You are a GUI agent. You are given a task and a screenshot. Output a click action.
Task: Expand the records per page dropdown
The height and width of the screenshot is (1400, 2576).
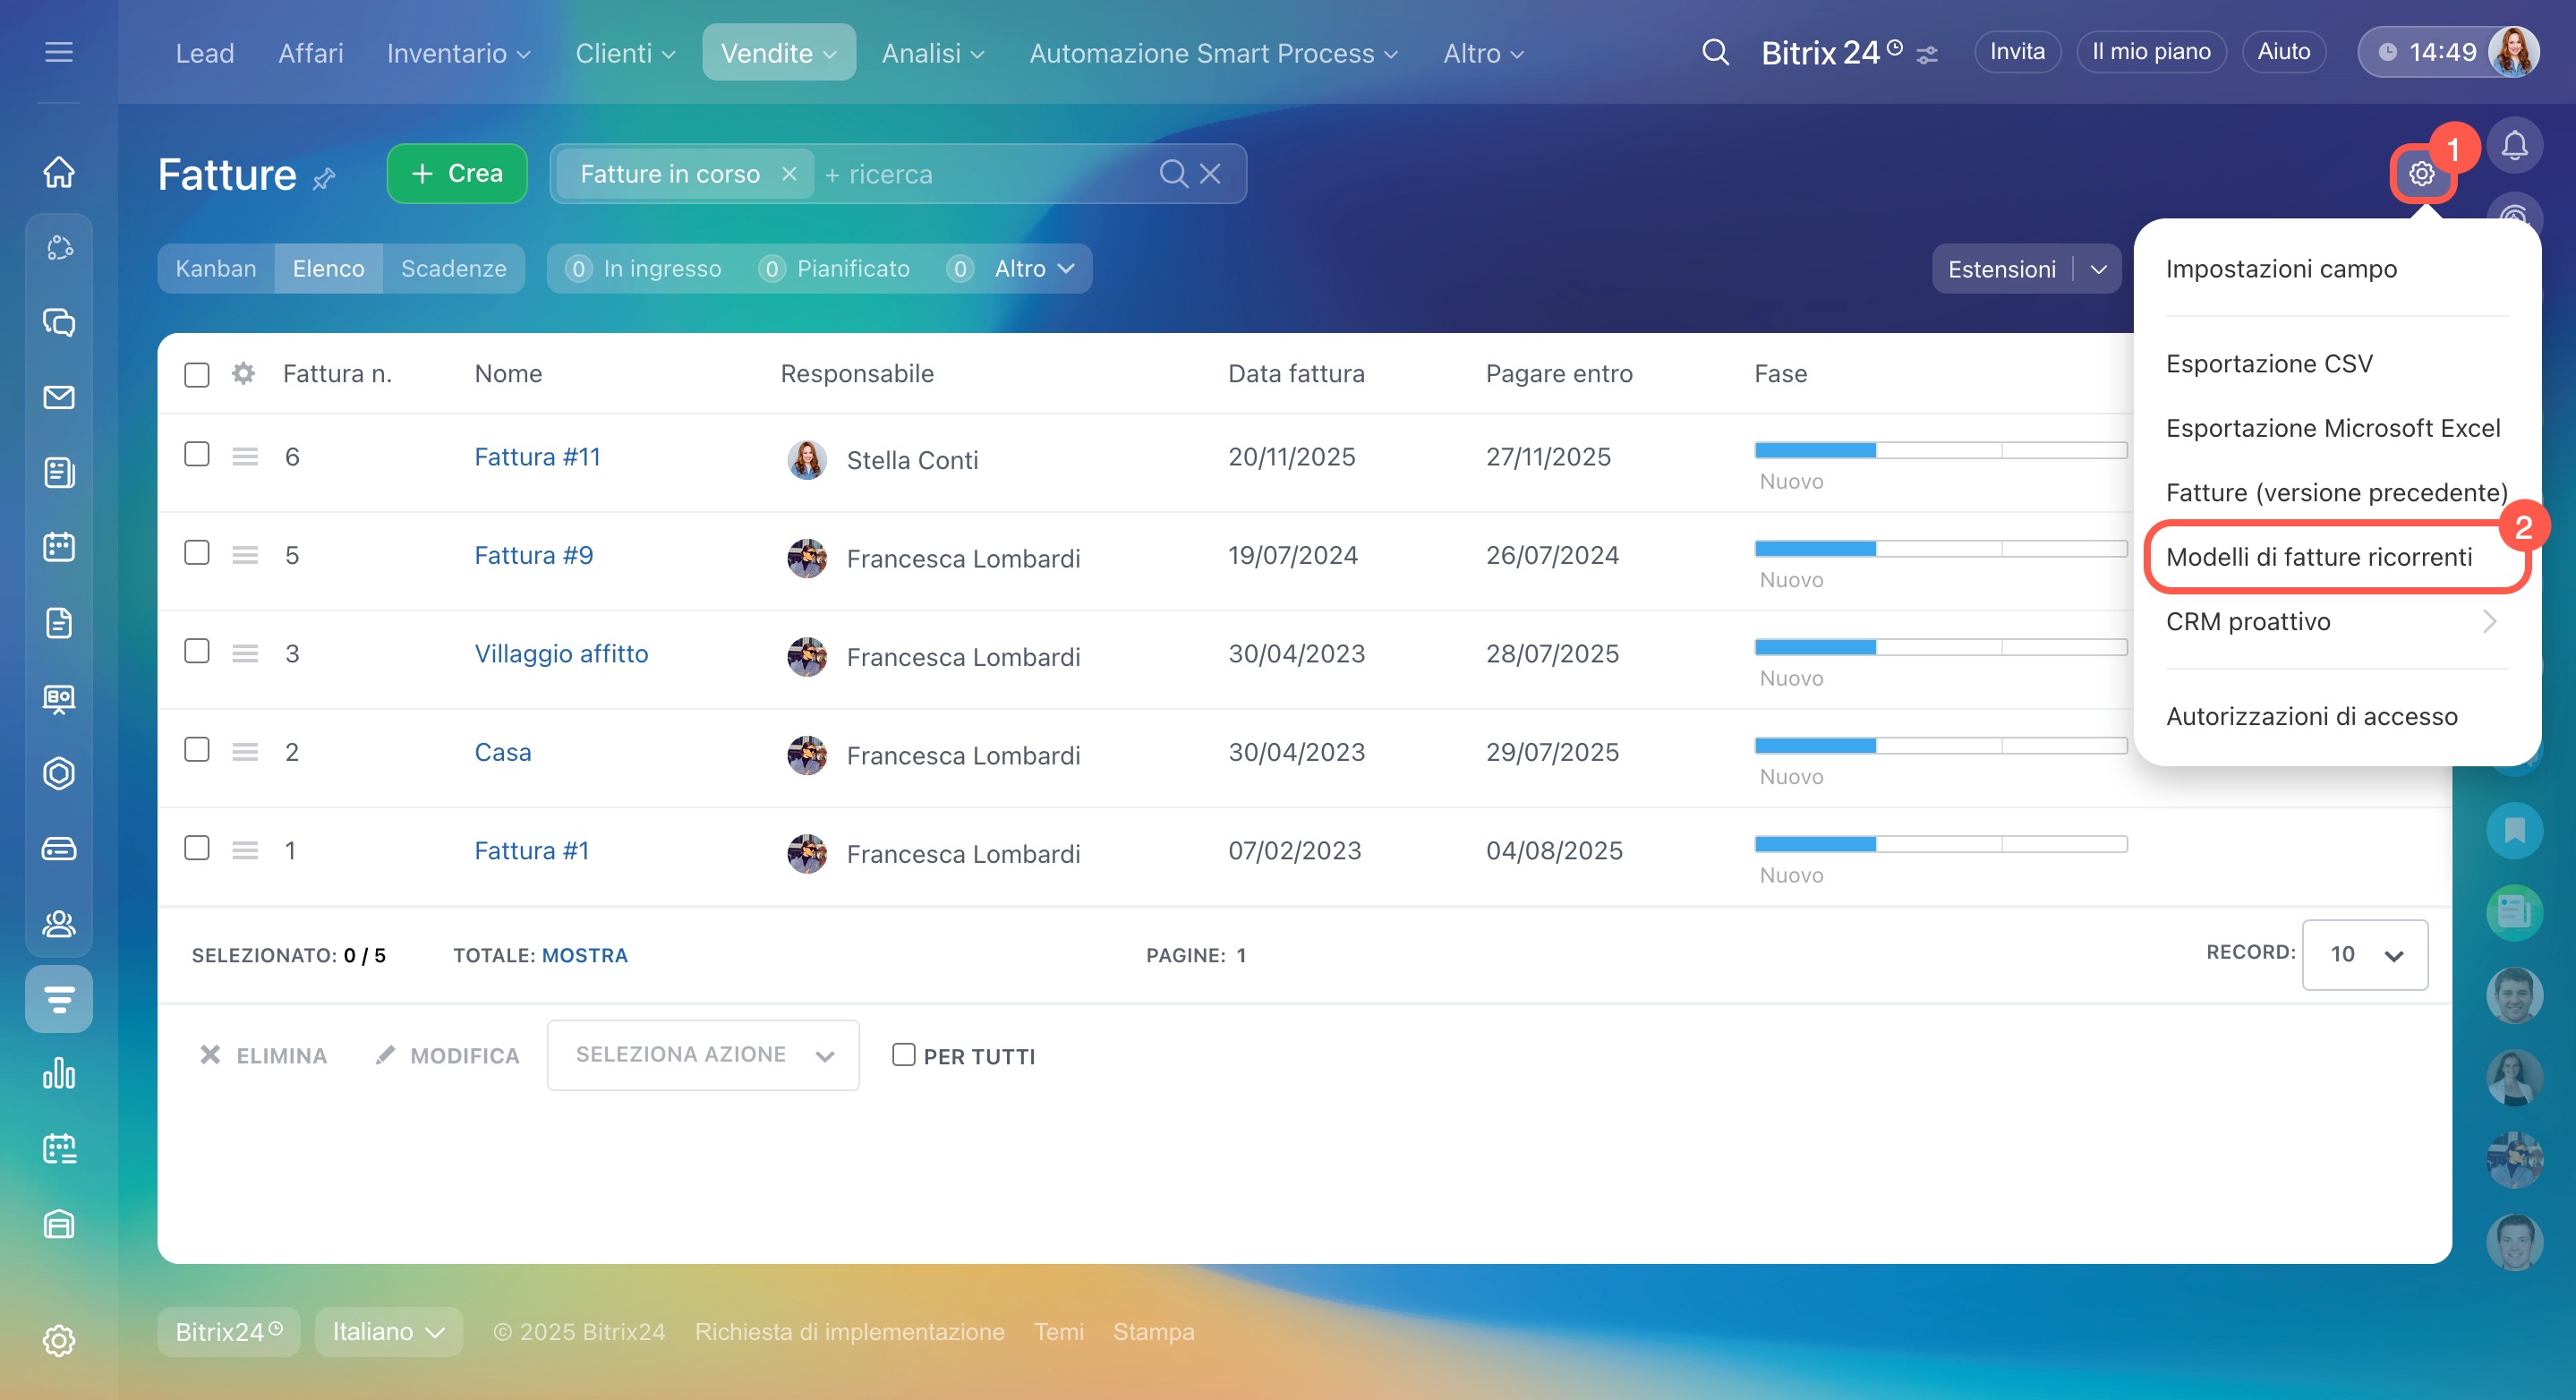tap(2364, 955)
